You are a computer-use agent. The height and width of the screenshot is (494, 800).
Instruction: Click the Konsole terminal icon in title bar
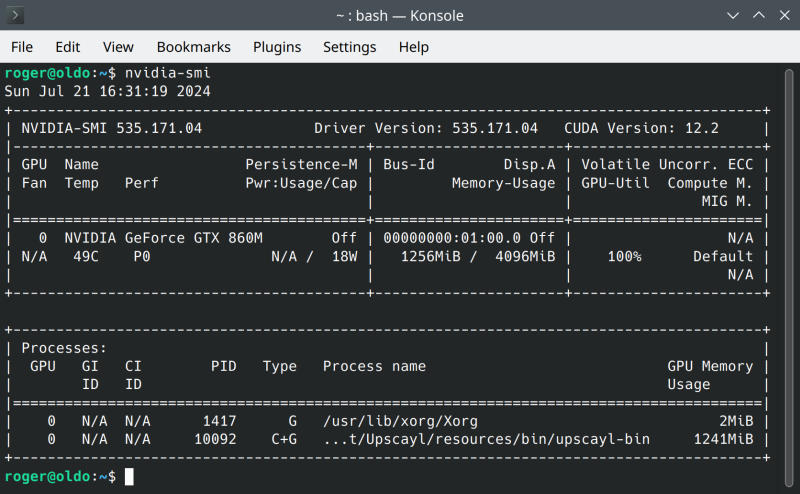pyautogui.click(x=16, y=16)
